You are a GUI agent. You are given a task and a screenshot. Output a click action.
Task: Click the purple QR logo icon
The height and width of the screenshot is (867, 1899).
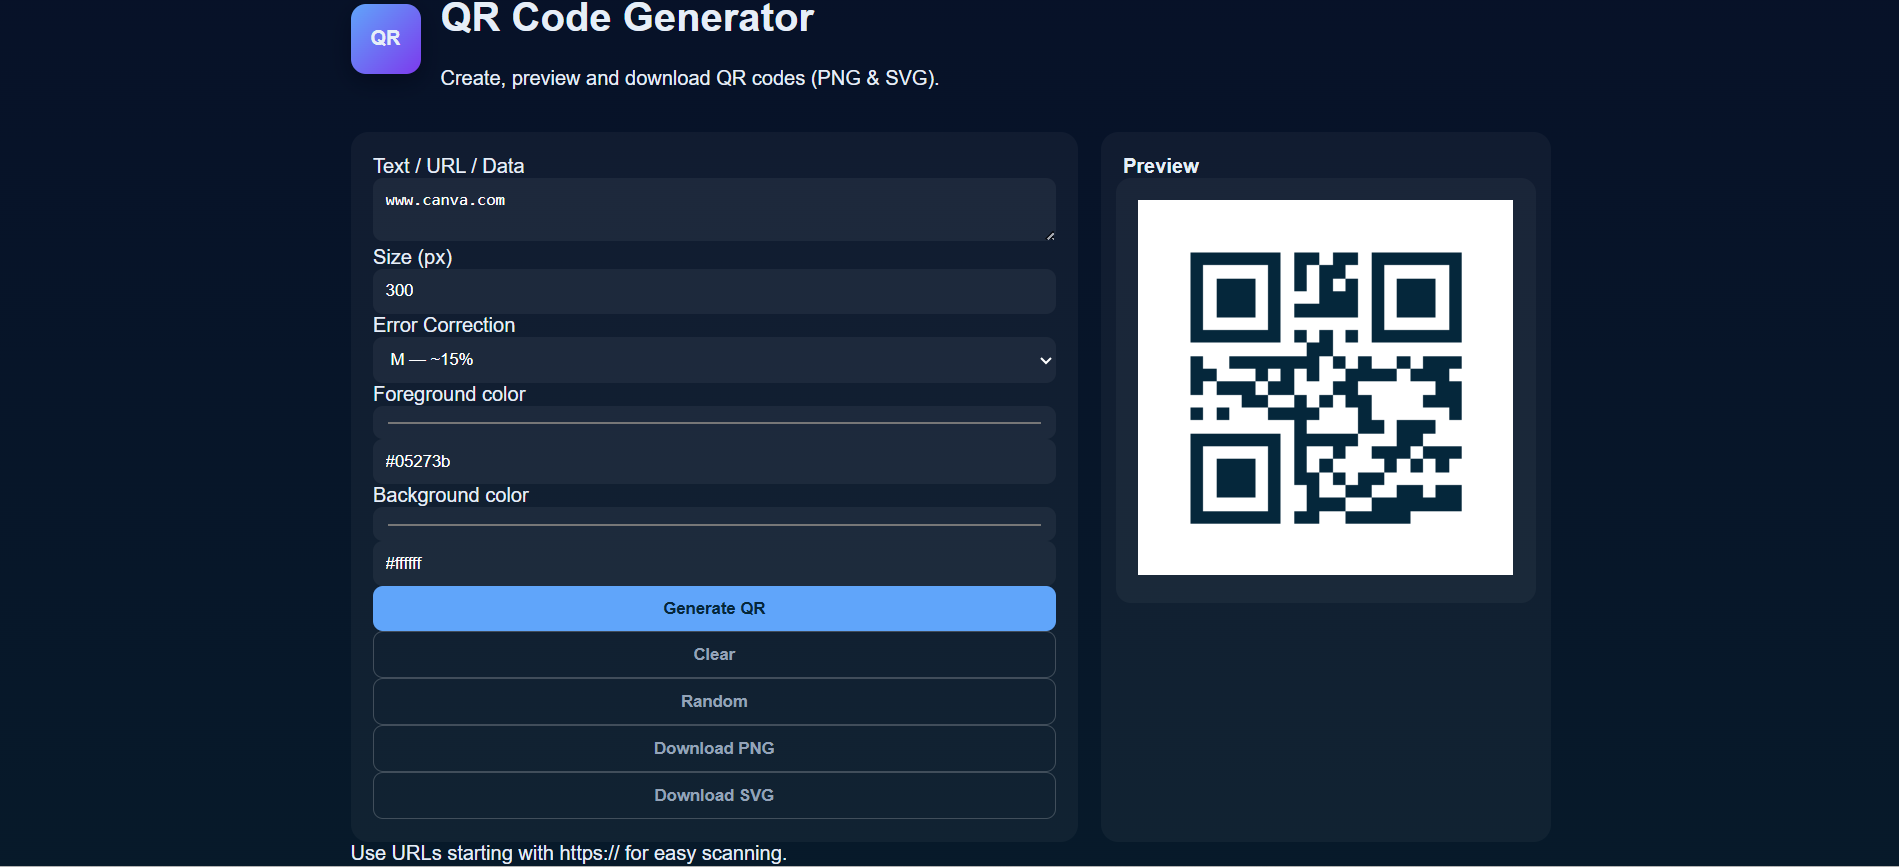385,38
